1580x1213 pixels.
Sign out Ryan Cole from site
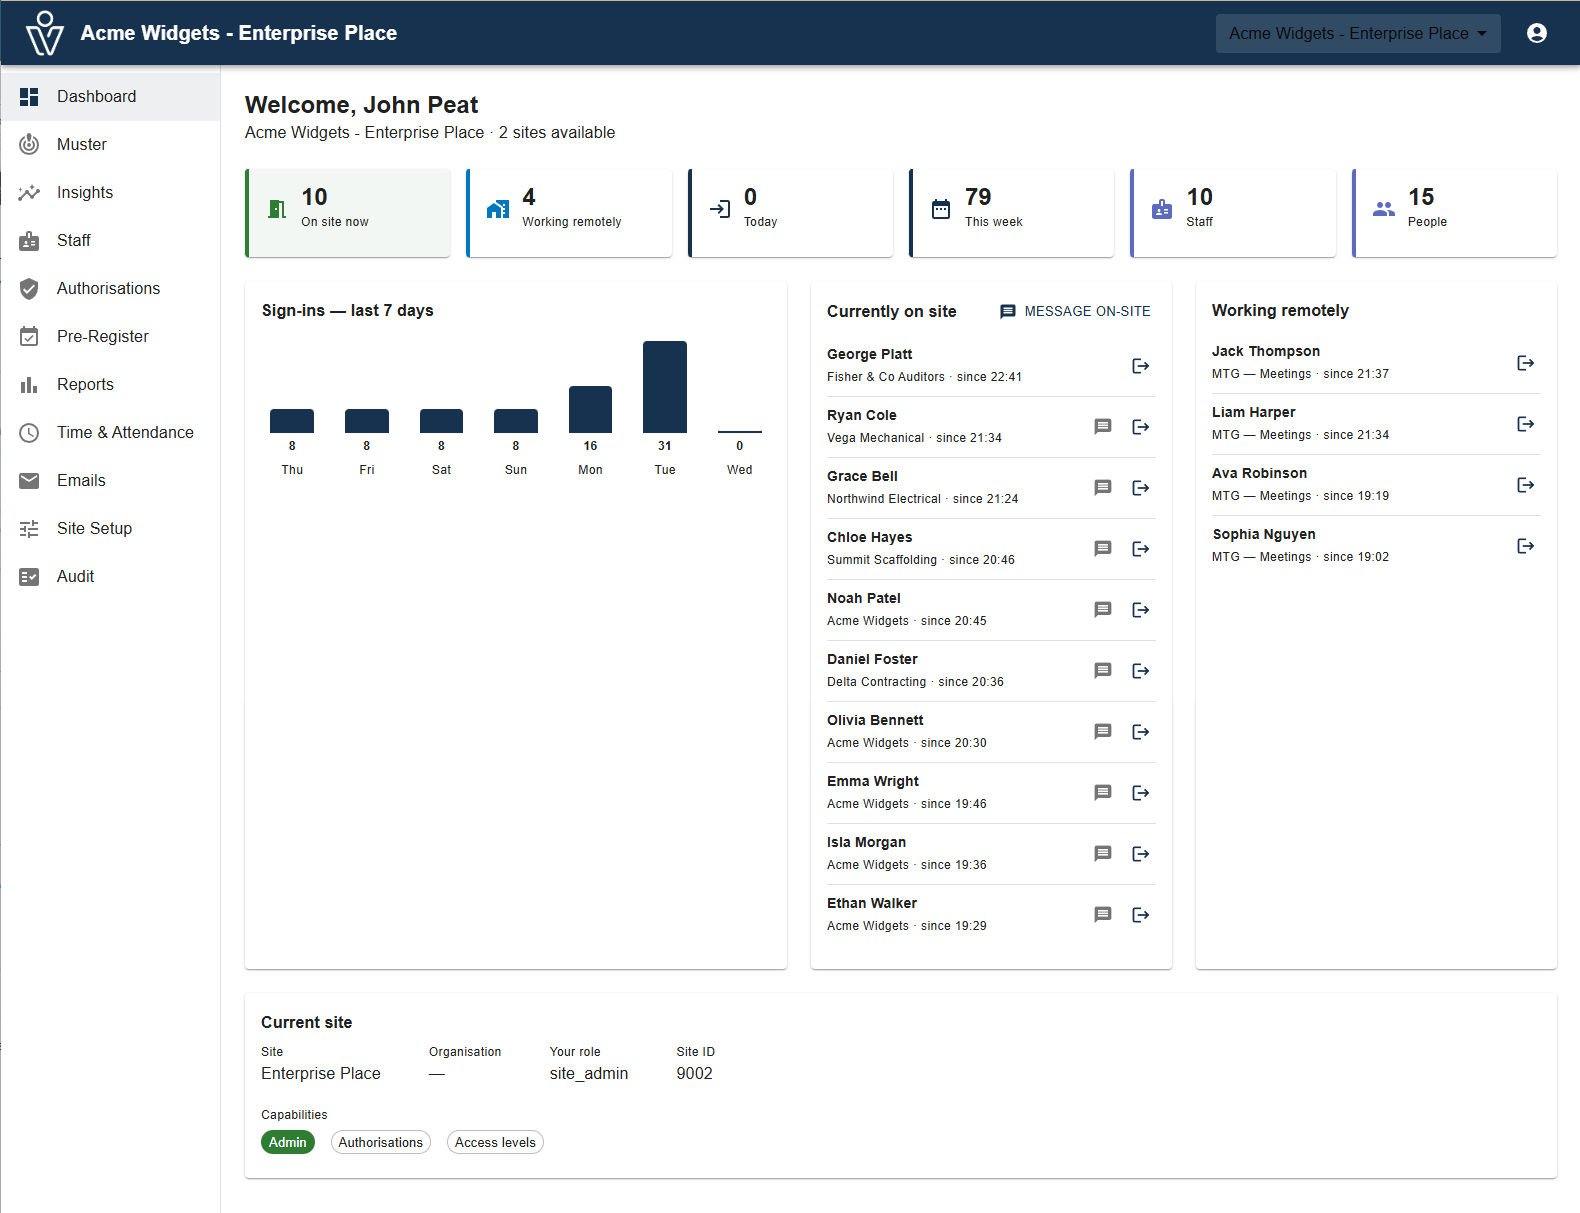click(x=1141, y=427)
